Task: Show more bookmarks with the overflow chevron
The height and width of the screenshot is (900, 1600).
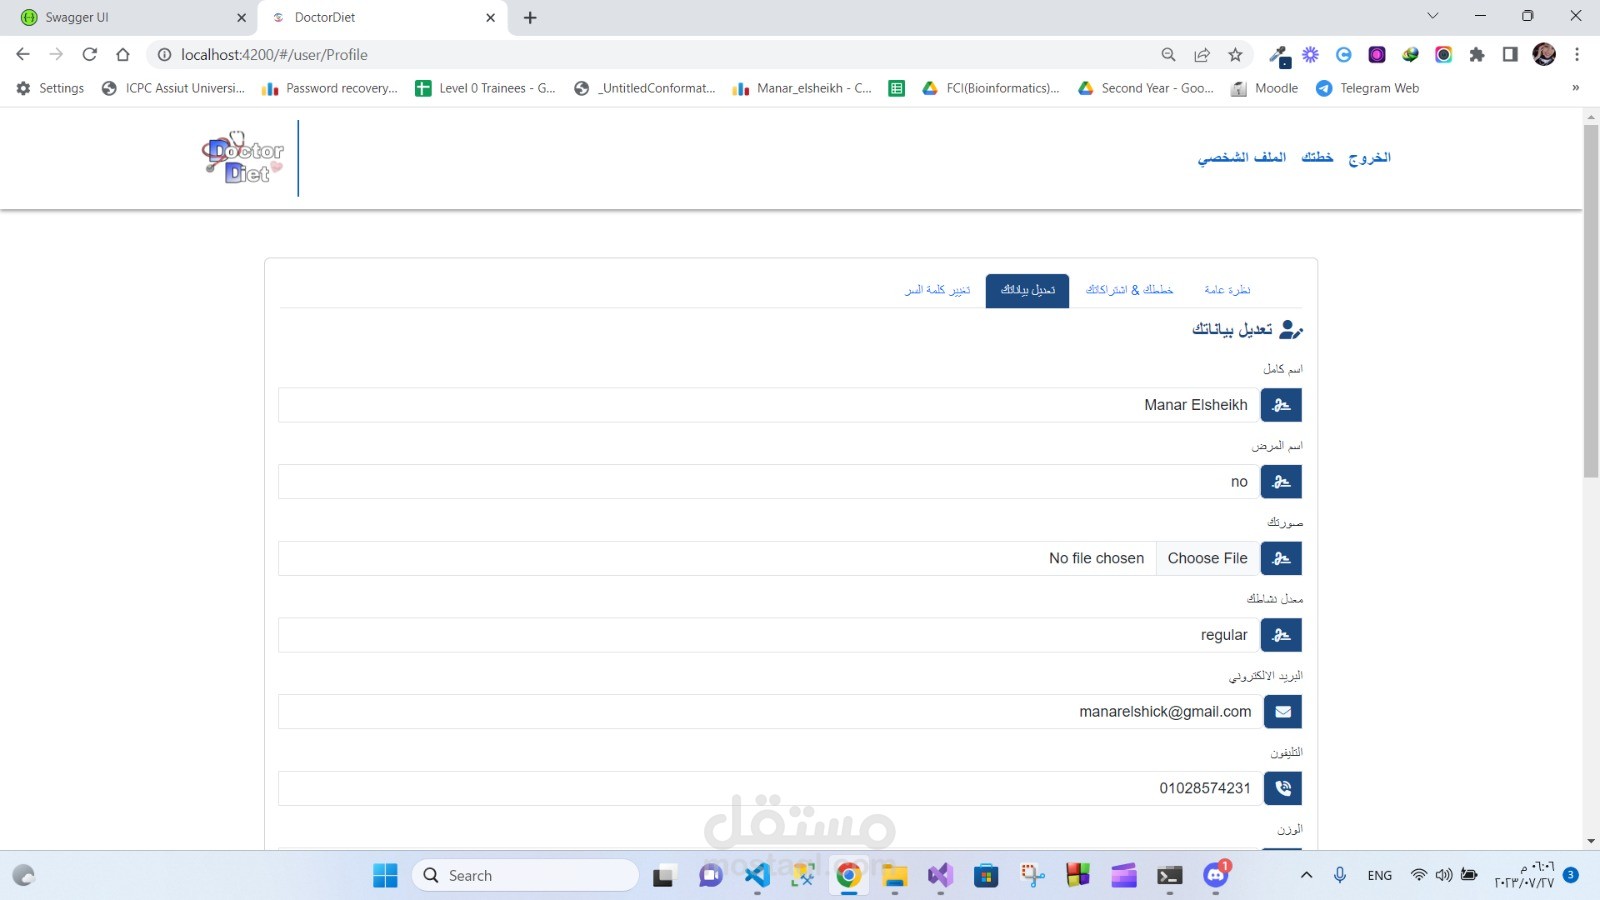Action: [x=1575, y=88]
